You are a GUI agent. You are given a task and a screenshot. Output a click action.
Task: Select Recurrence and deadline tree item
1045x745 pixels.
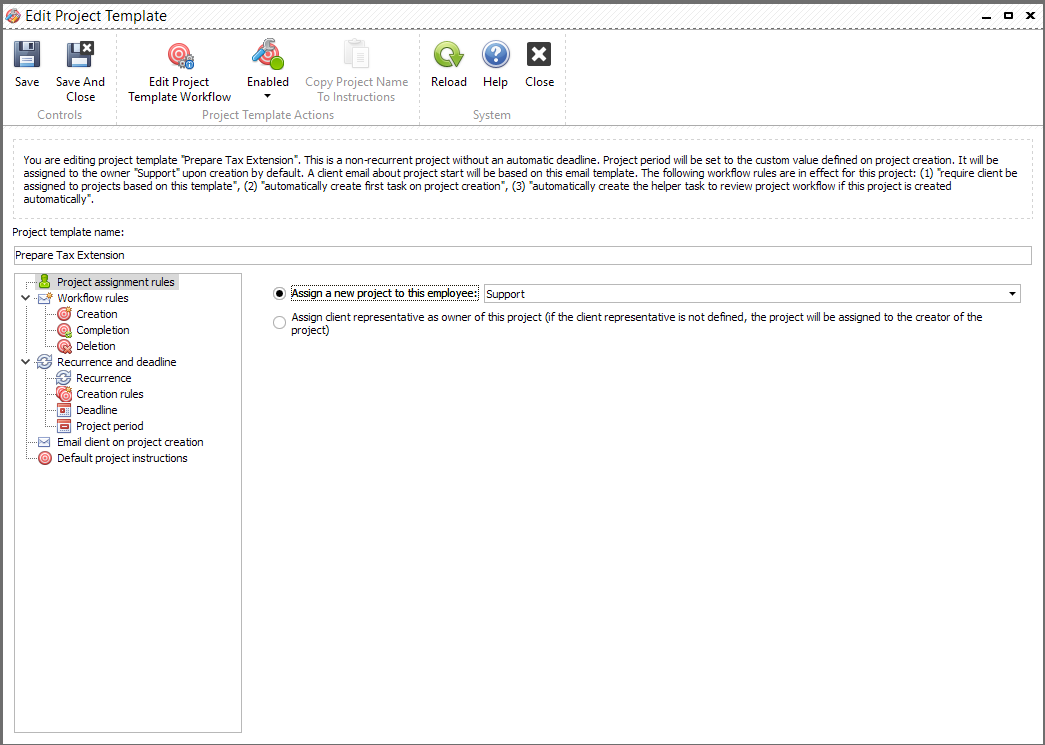(117, 362)
